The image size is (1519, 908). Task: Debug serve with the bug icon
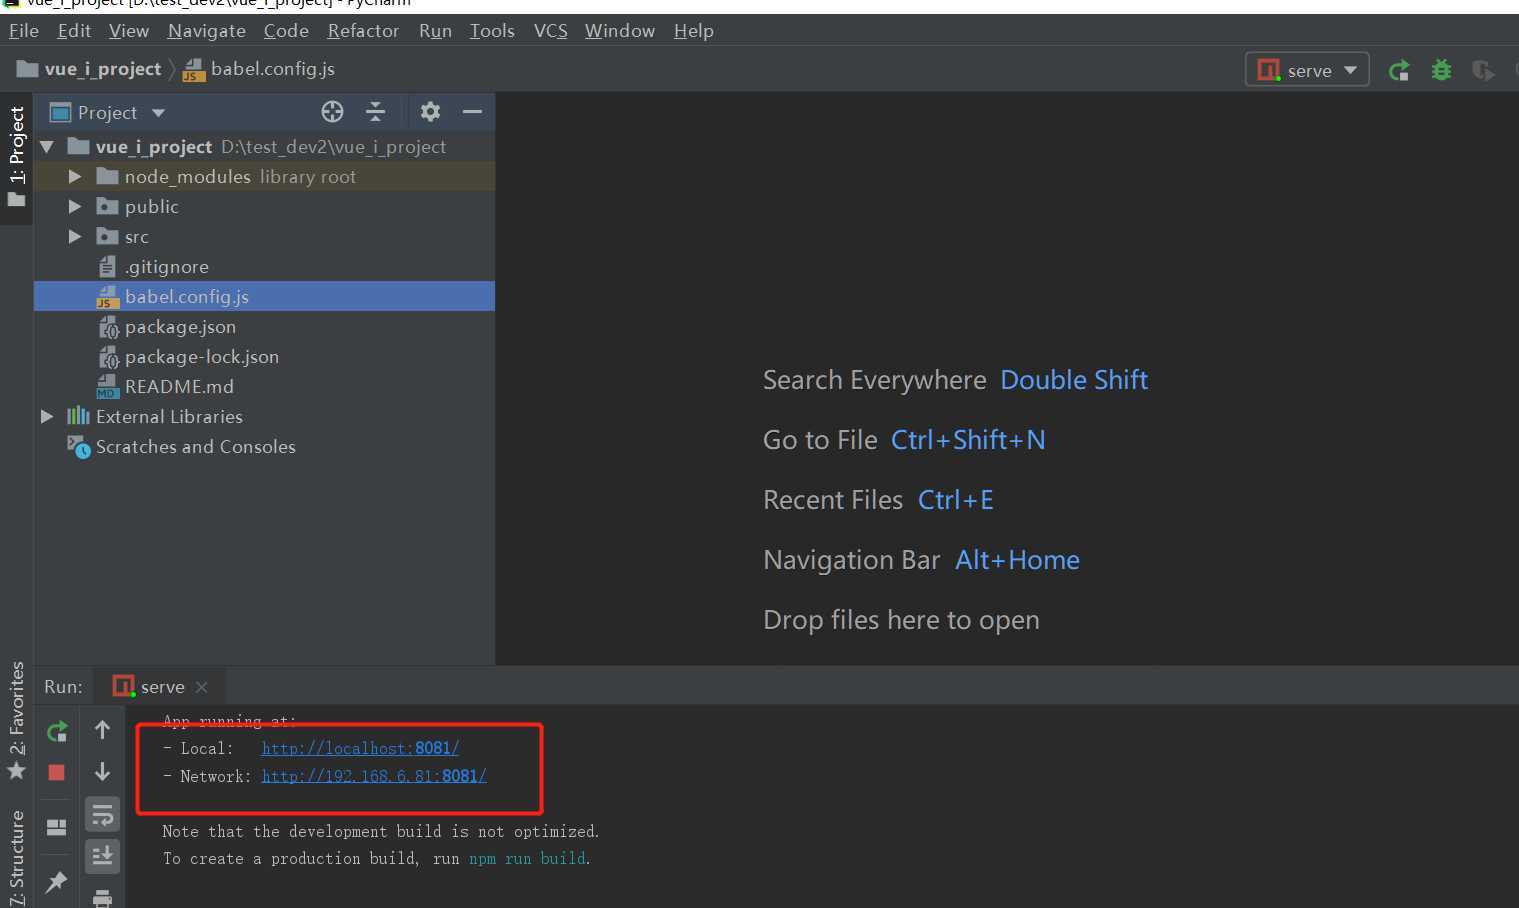coord(1441,70)
